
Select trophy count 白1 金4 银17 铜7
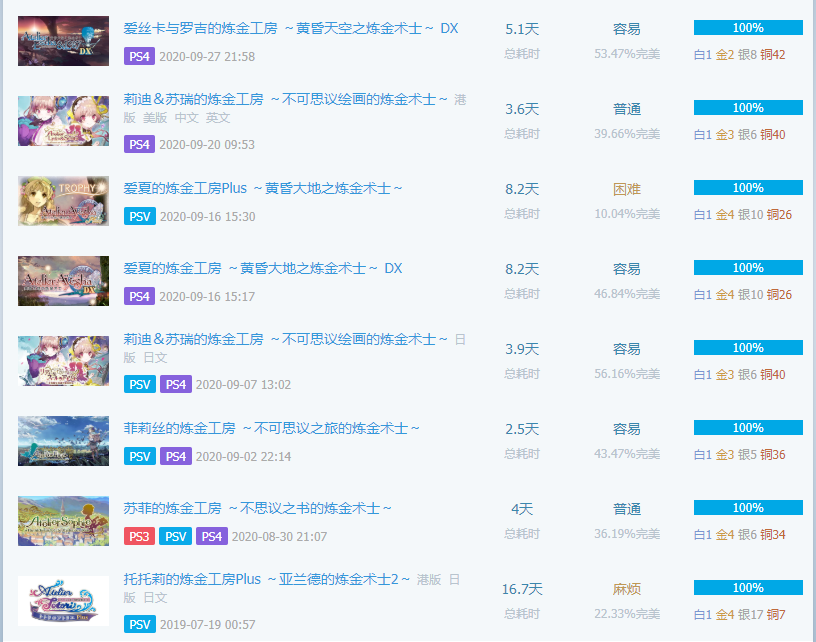point(740,615)
